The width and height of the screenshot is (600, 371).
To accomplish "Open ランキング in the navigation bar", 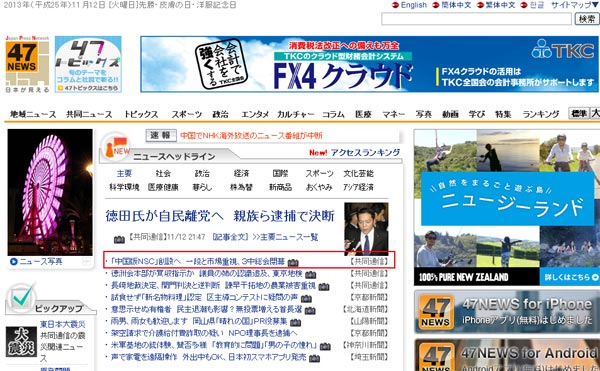I will coord(541,114).
